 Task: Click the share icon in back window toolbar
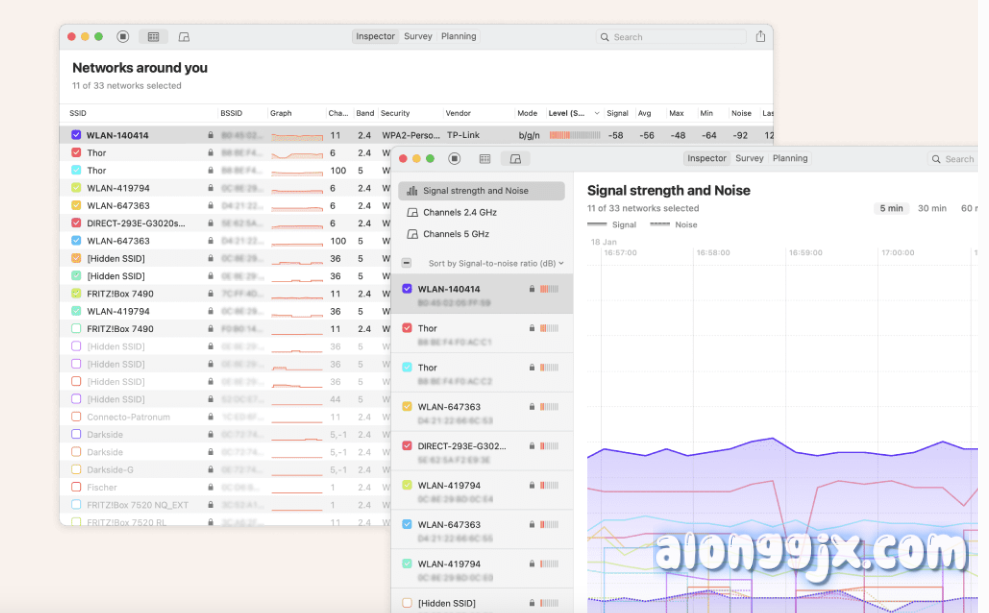click(760, 37)
